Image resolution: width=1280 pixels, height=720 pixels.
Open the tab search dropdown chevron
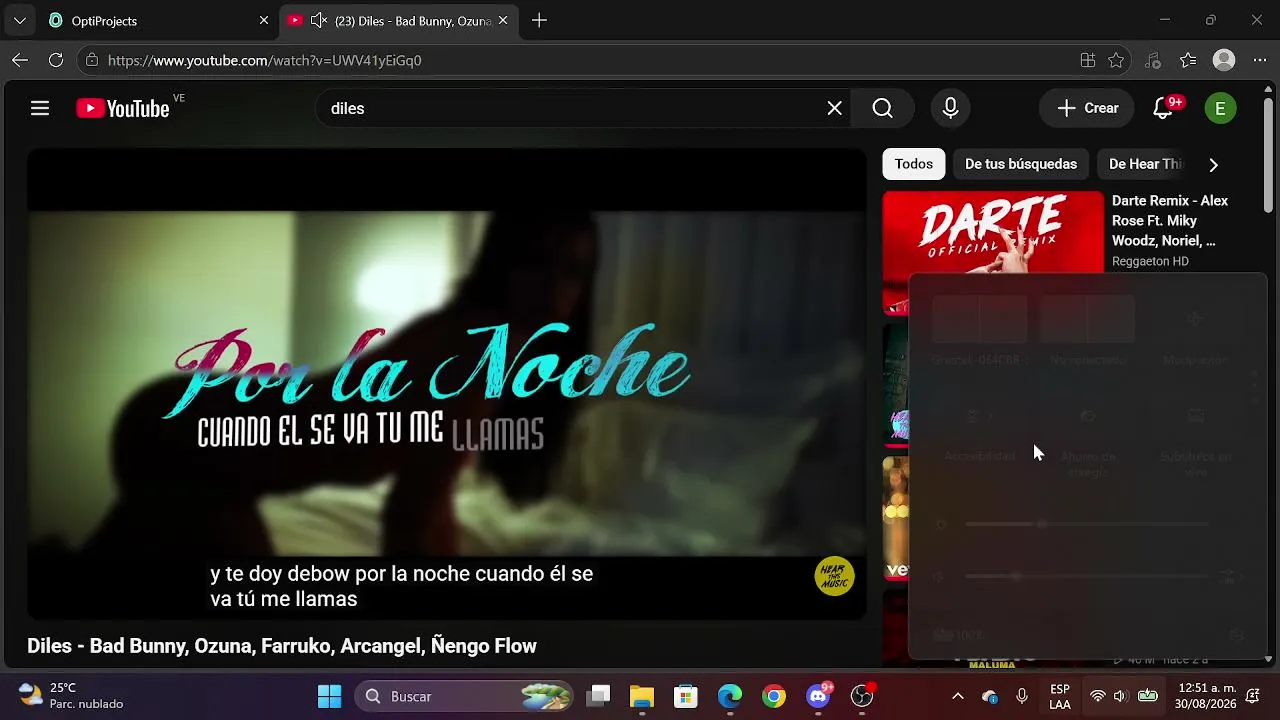coord(19,20)
